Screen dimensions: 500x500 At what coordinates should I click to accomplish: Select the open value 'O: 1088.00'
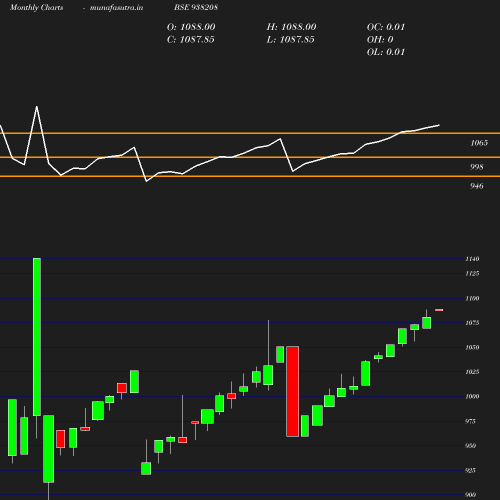pyautogui.click(x=191, y=27)
